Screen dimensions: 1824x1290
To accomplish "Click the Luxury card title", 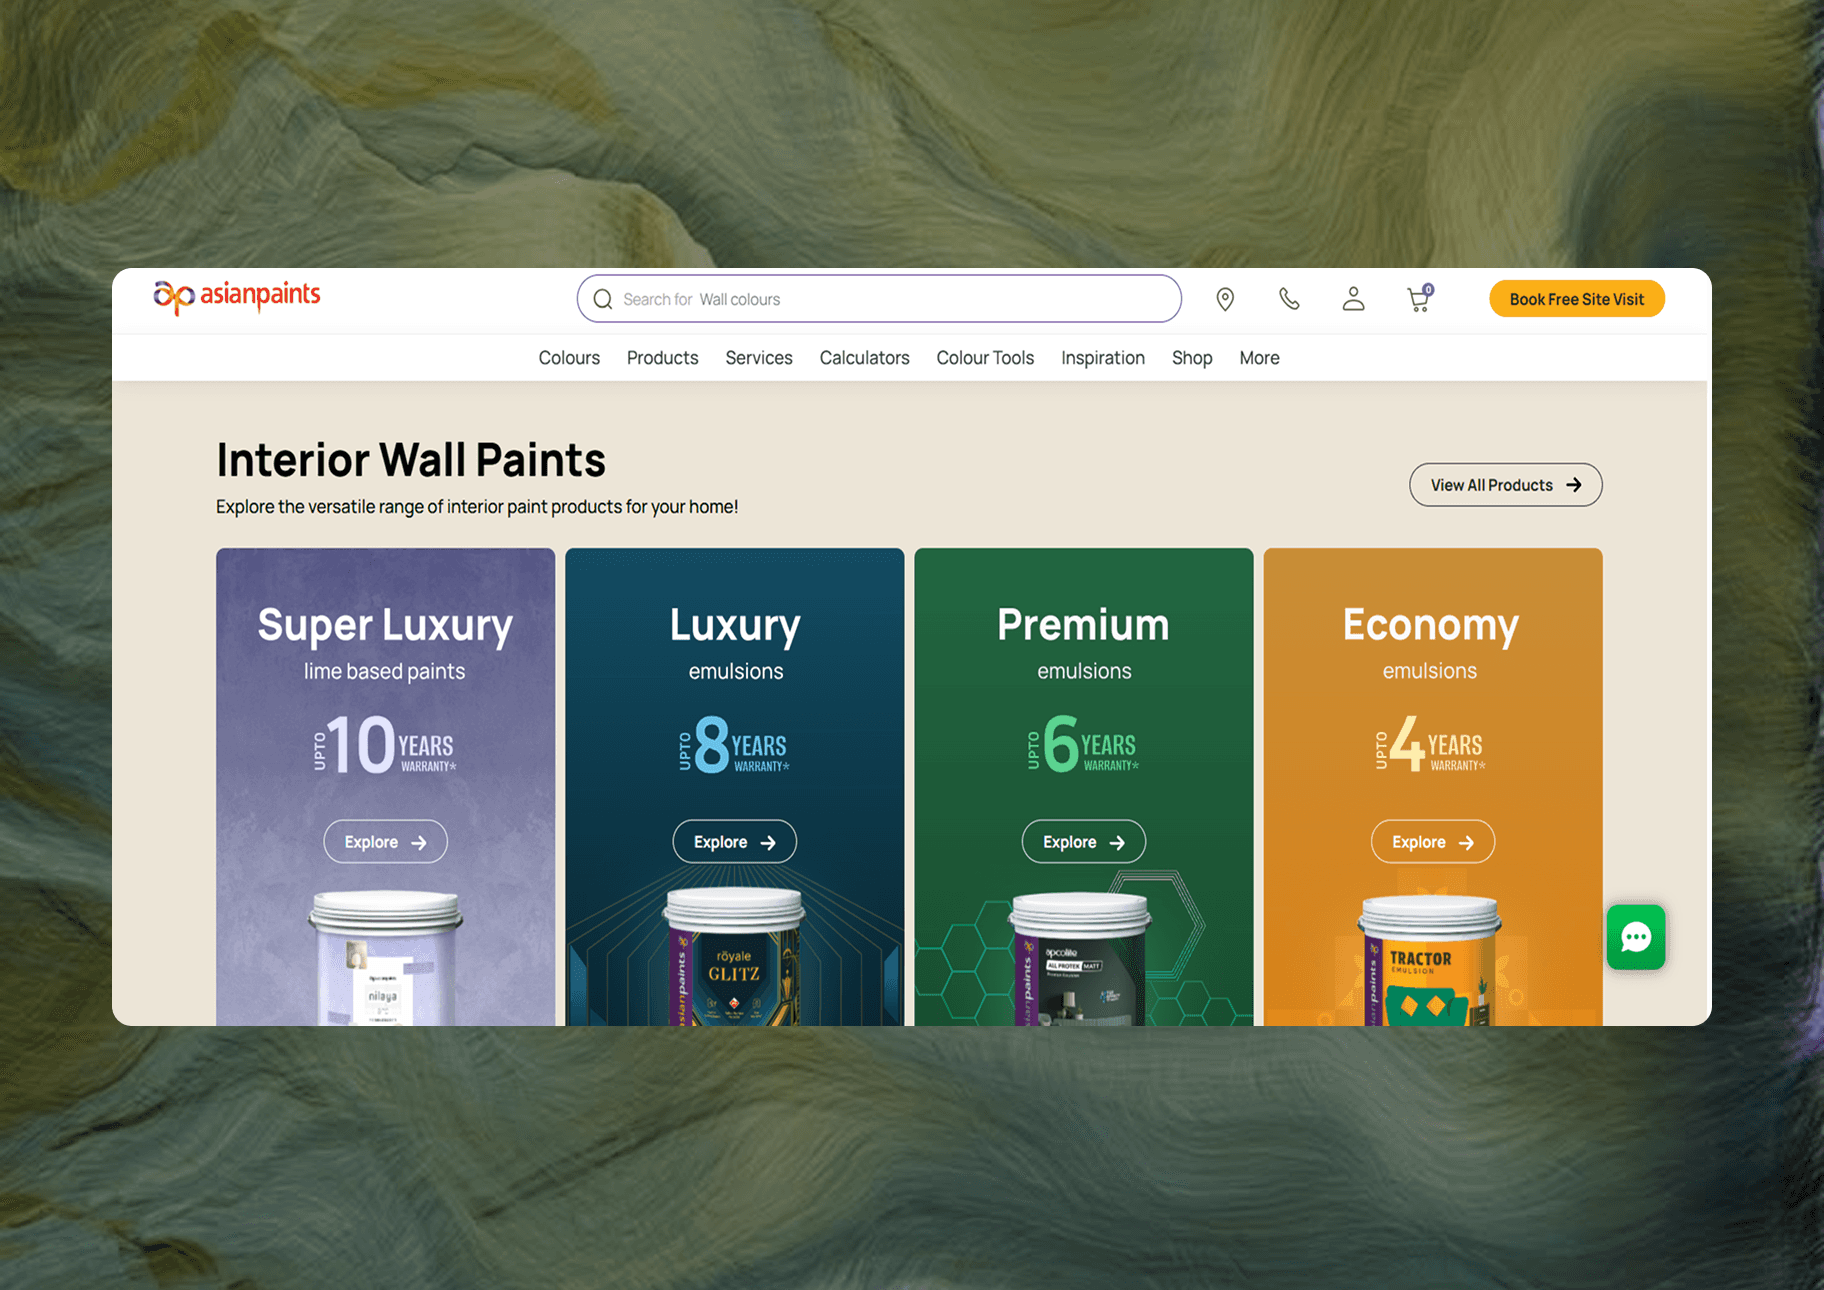I will pyautogui.click(x=735, y=626).
